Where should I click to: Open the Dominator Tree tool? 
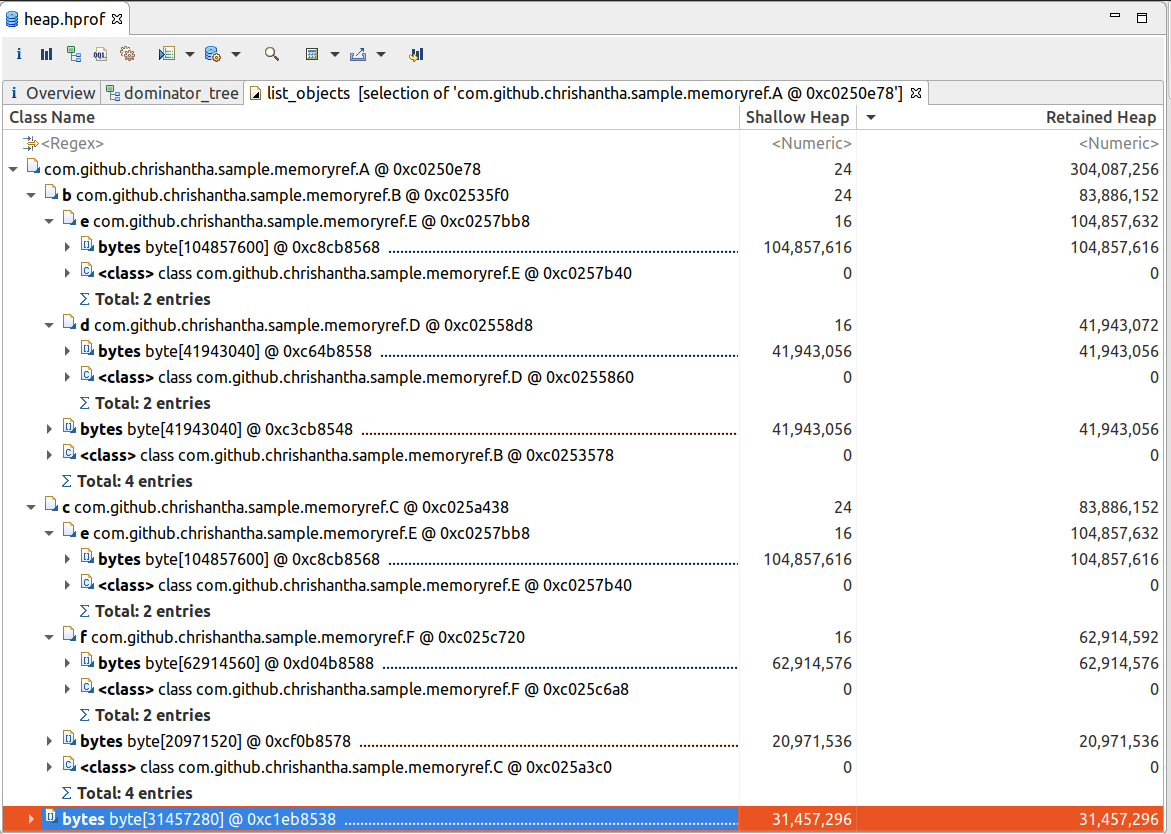74,54
